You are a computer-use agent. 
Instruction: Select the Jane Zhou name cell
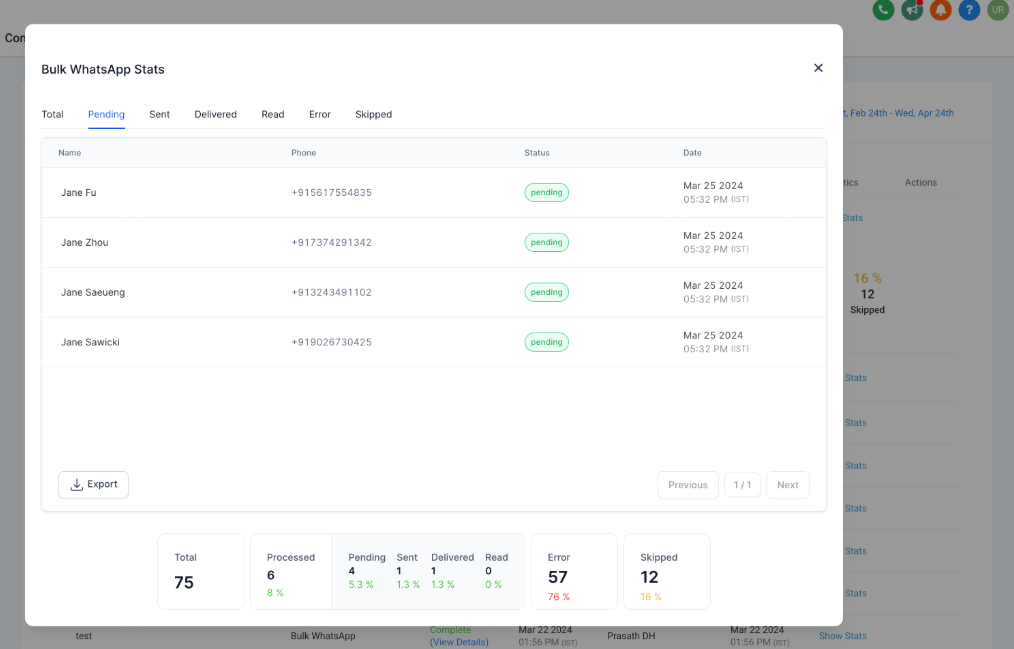point(85,242)
